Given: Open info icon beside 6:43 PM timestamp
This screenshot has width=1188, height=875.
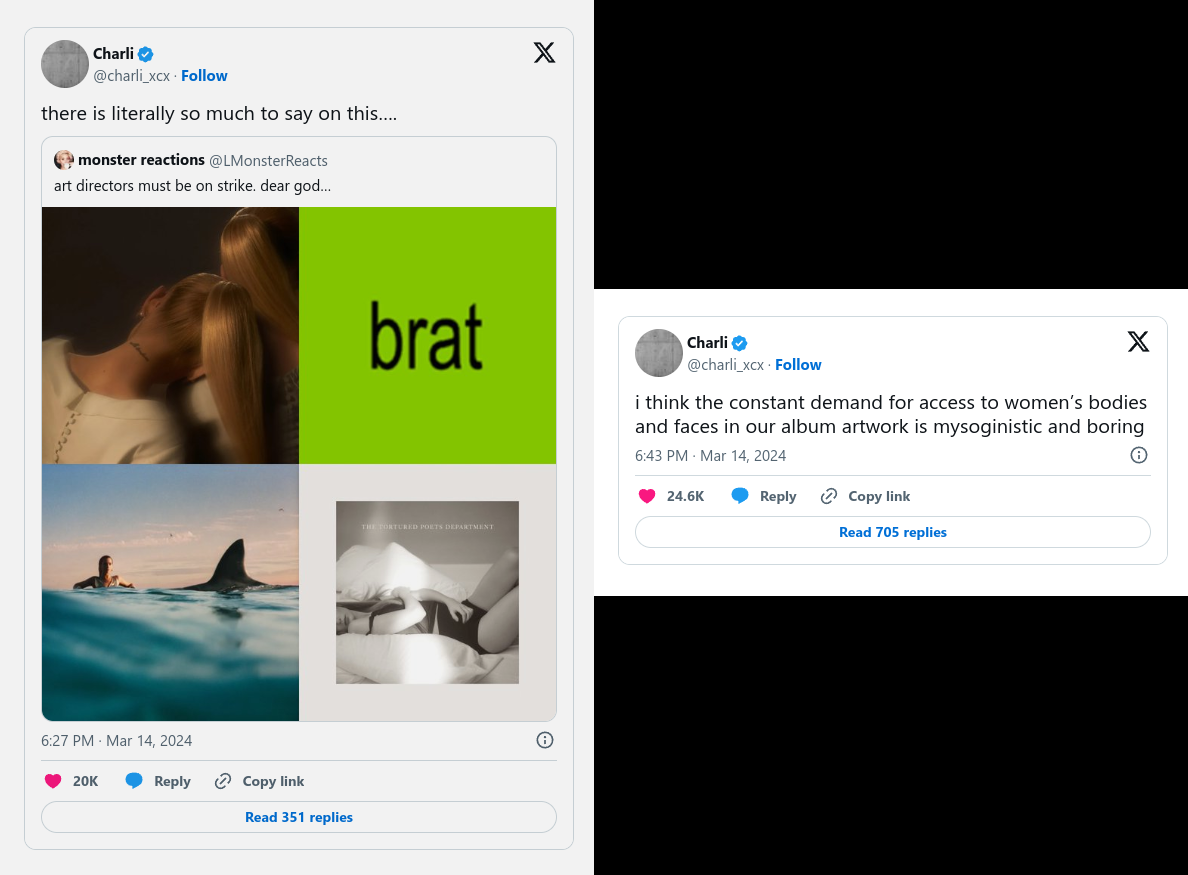Looking at the screenshot, I should [1139, 455].
